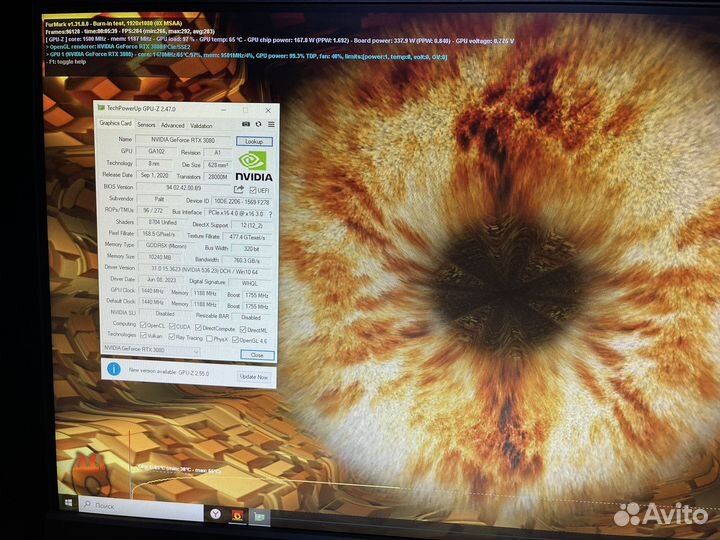Switch to the Validation tab
Image resolution: width=720 pixels, height=540 pixels.
point(201,126)
